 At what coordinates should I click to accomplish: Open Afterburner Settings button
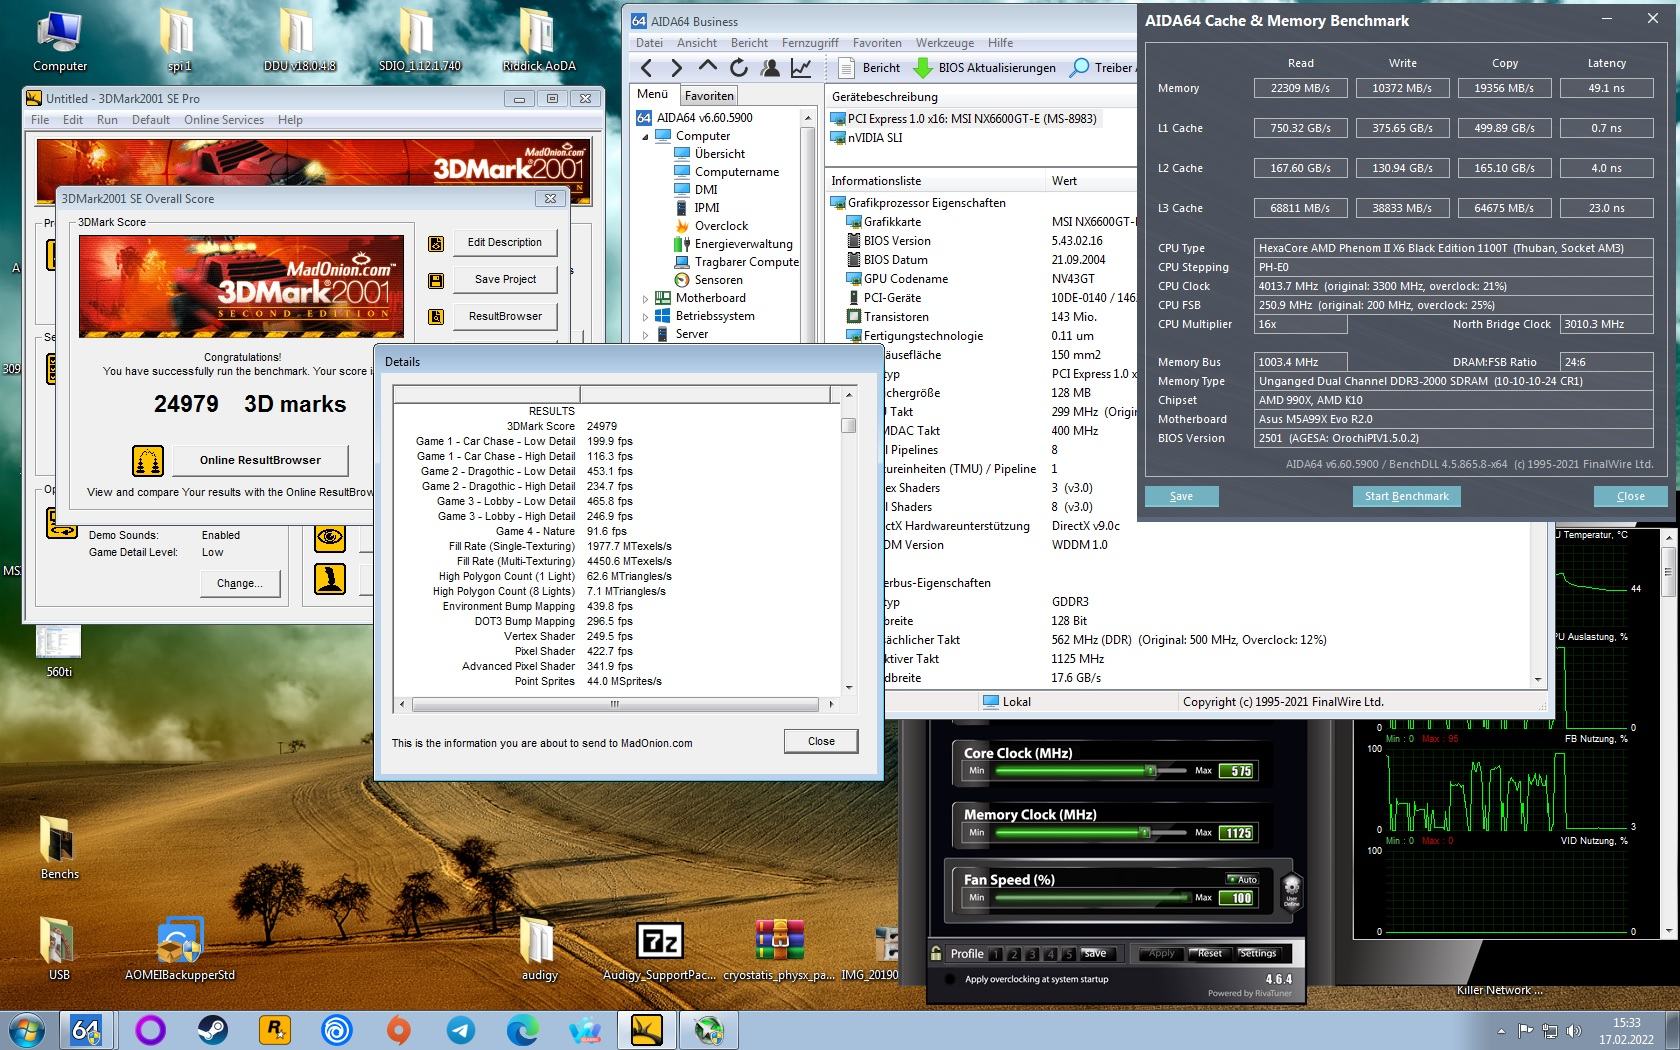point(1258,954)
